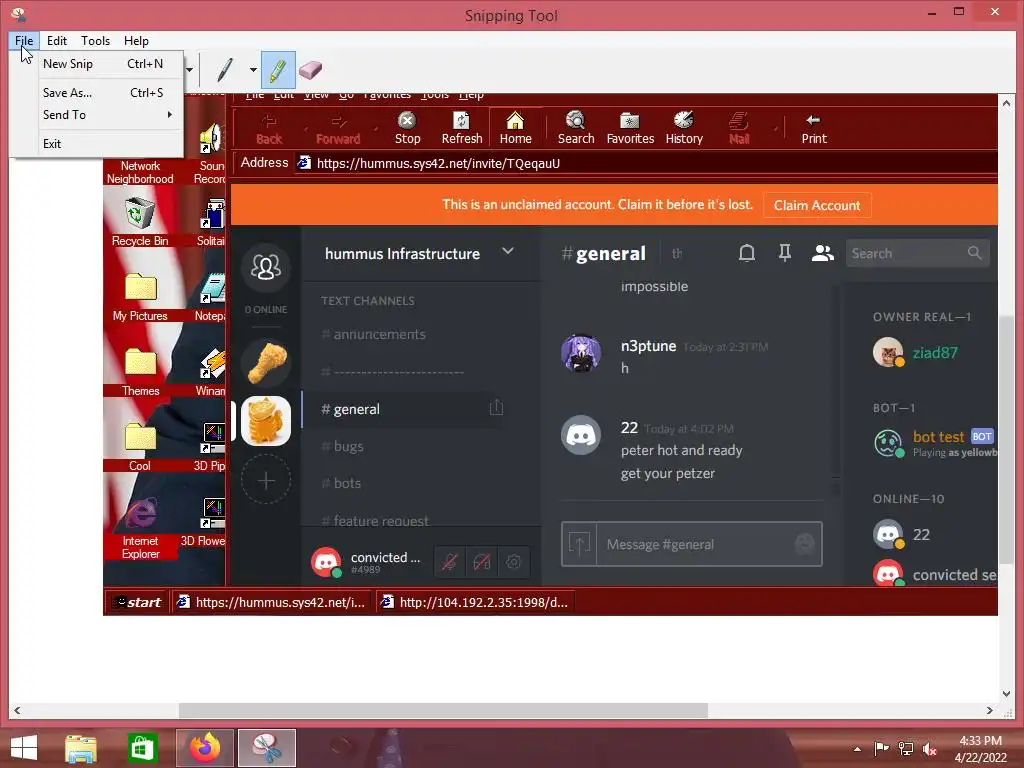
Task: Open the announcements channel
Action: (x=373, y=334)
